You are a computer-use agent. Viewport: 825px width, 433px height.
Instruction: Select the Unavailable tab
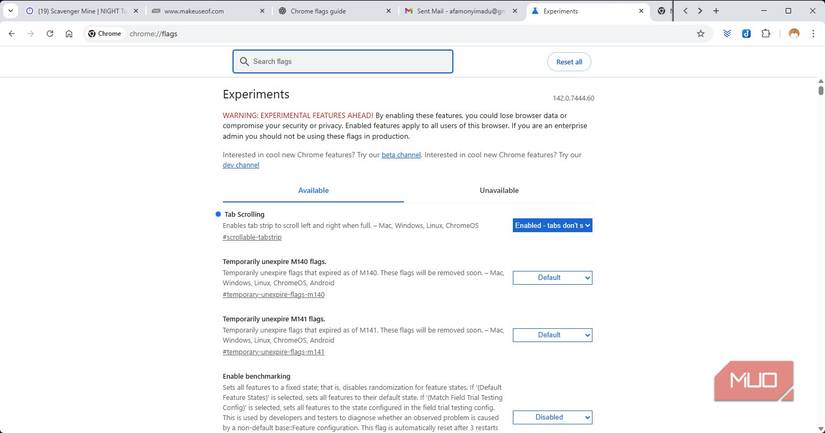[499, 190]
